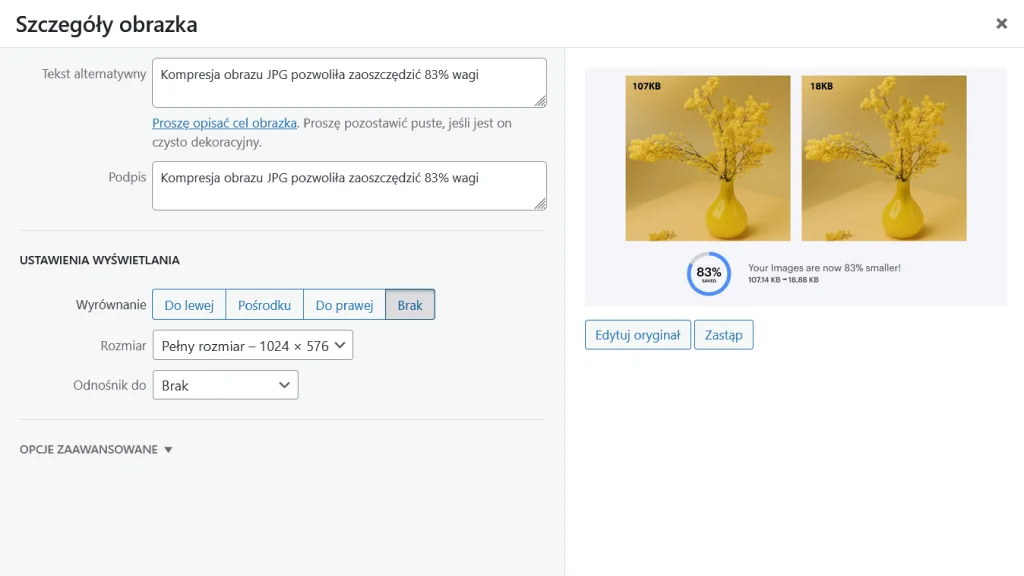Open the Odnośnik do dropdown
The width and height of the screenshot is (1024, 576).
[x=225, y=385]
